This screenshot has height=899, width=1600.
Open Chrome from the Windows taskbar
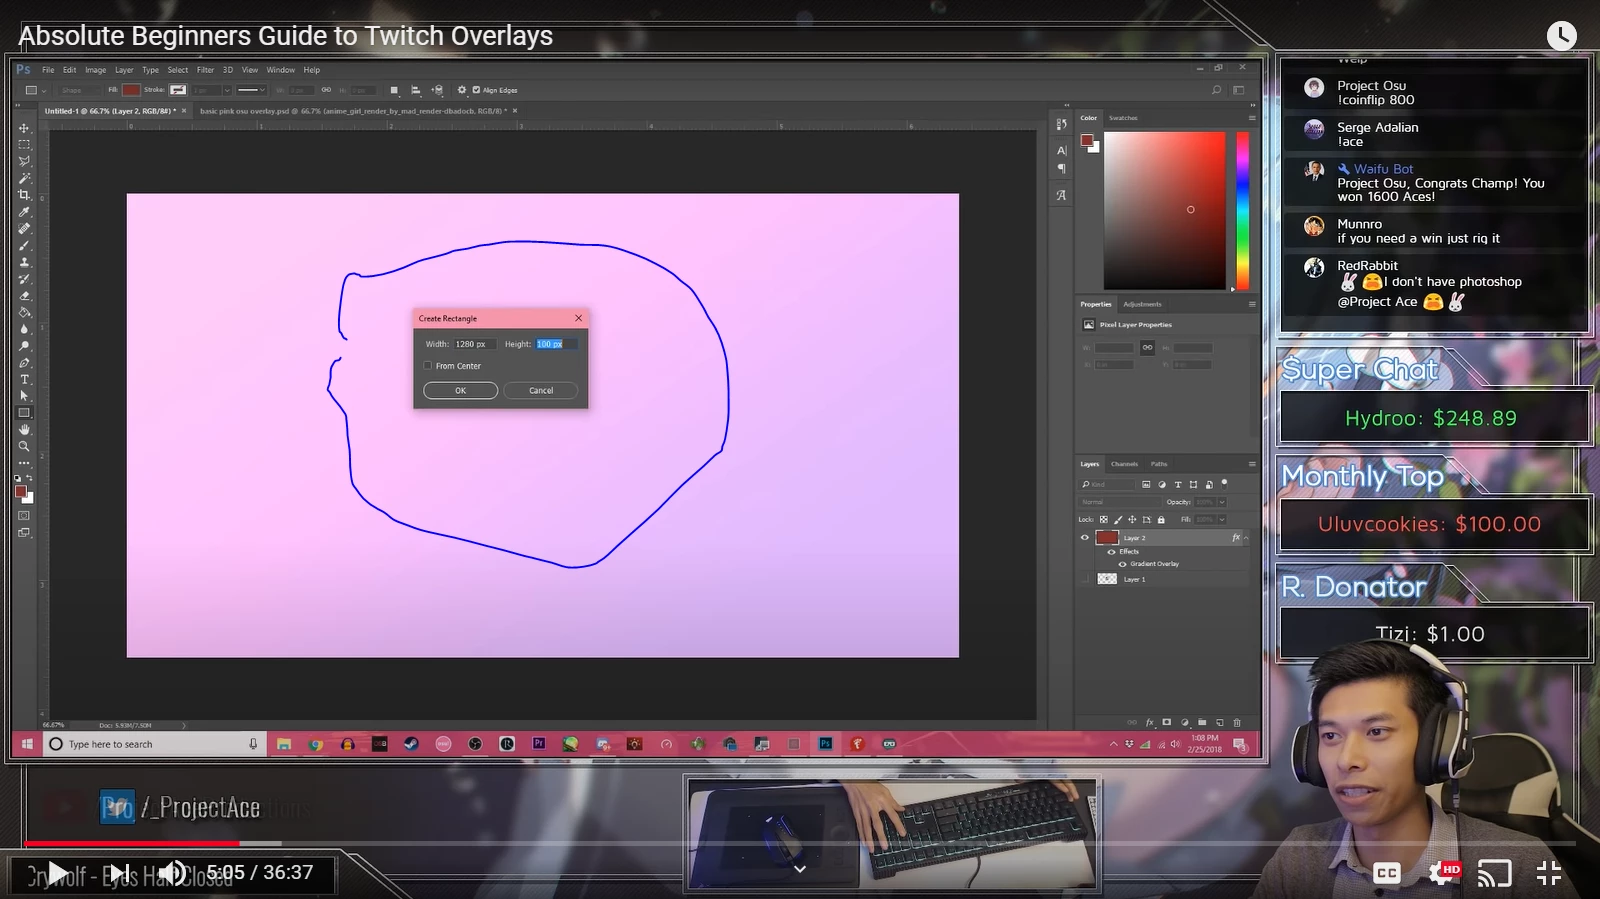316,744
